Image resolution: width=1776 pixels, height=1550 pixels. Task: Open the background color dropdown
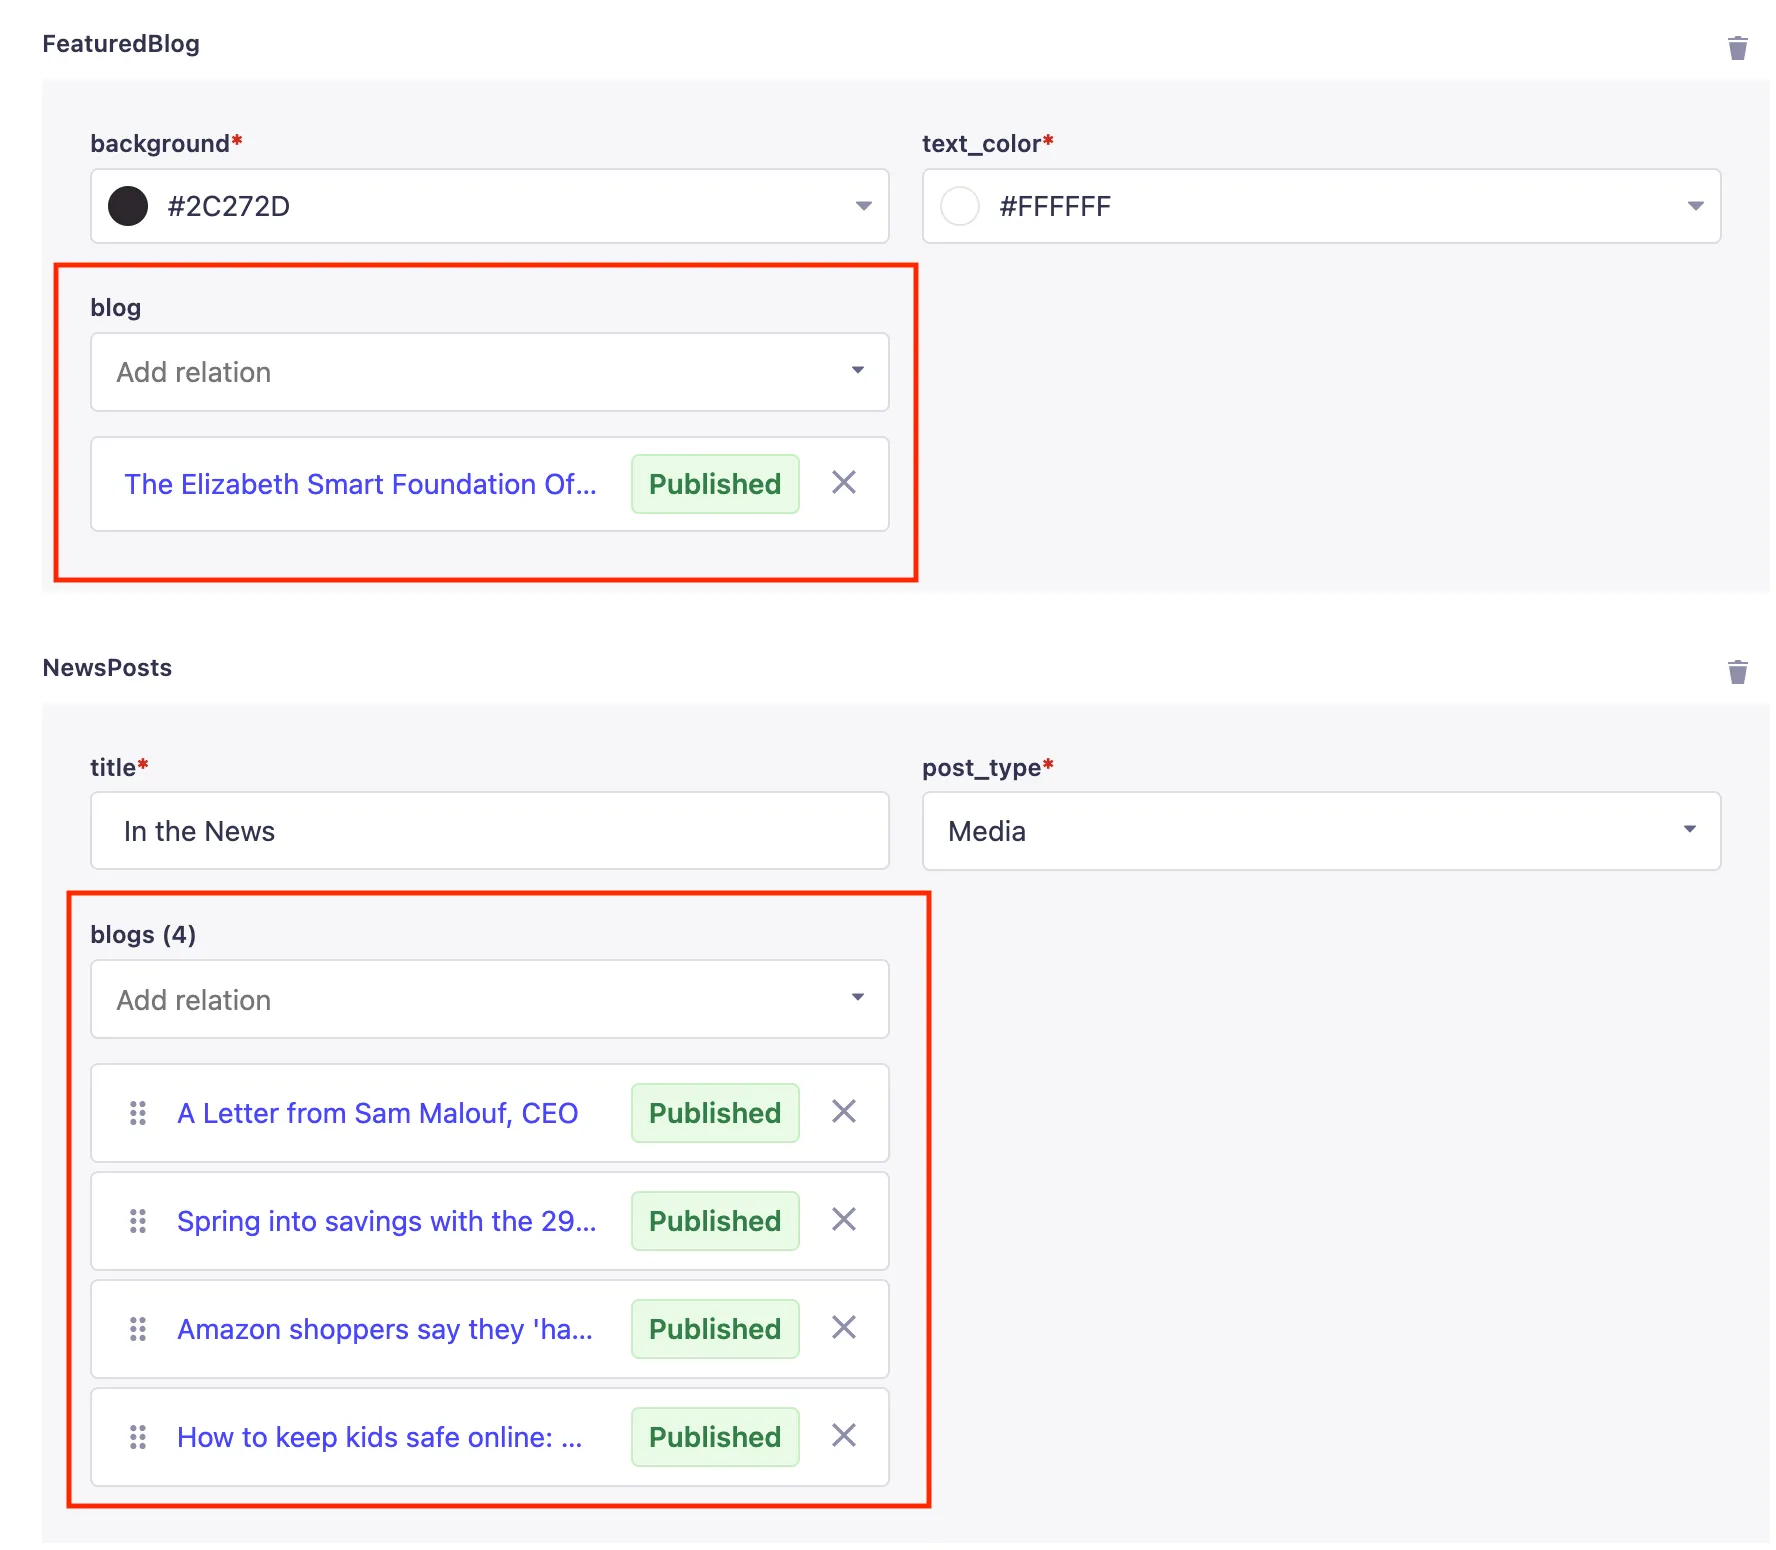(863, 206)
